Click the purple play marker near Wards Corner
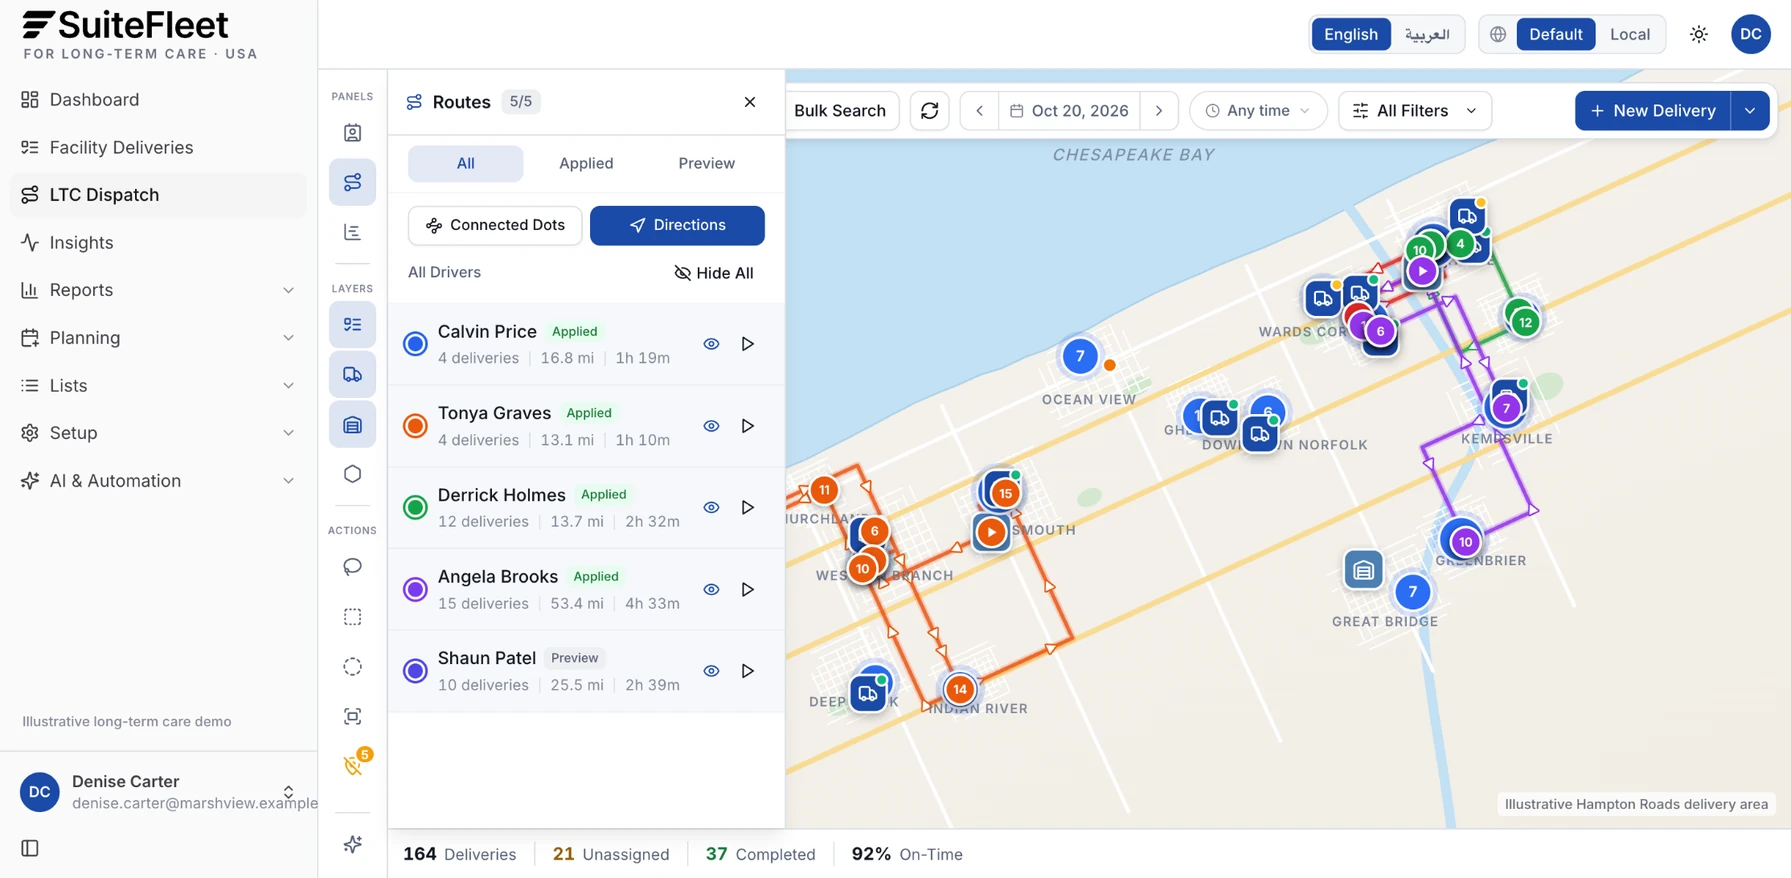Screen dimensions: 1791x878 pyautogui.click(x=1422, y=271)
